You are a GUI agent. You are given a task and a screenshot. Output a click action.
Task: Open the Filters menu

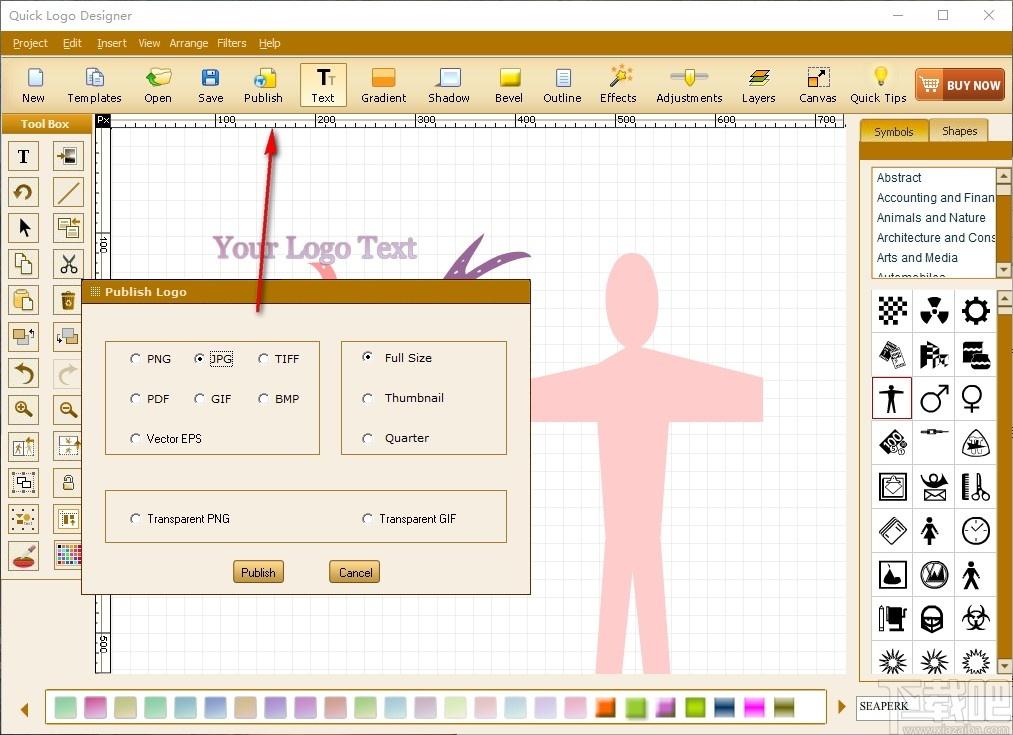point(231,43)
